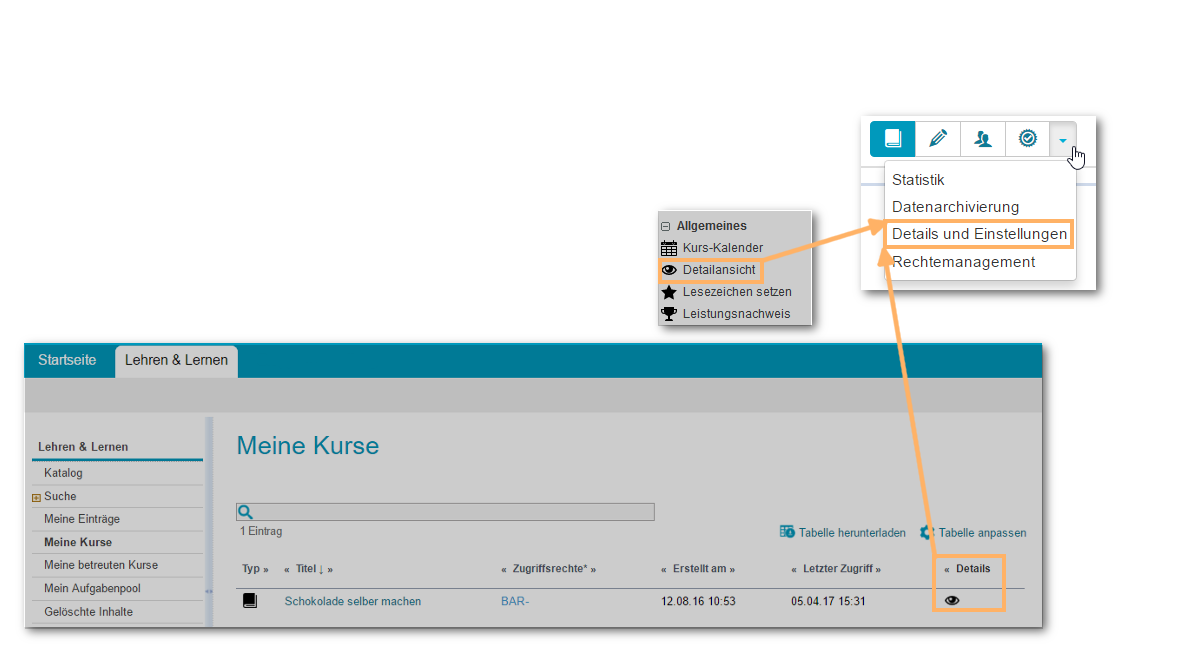
Task: Click the Kurs-Kalender calendar icon
Action: [x=669, y=248]
